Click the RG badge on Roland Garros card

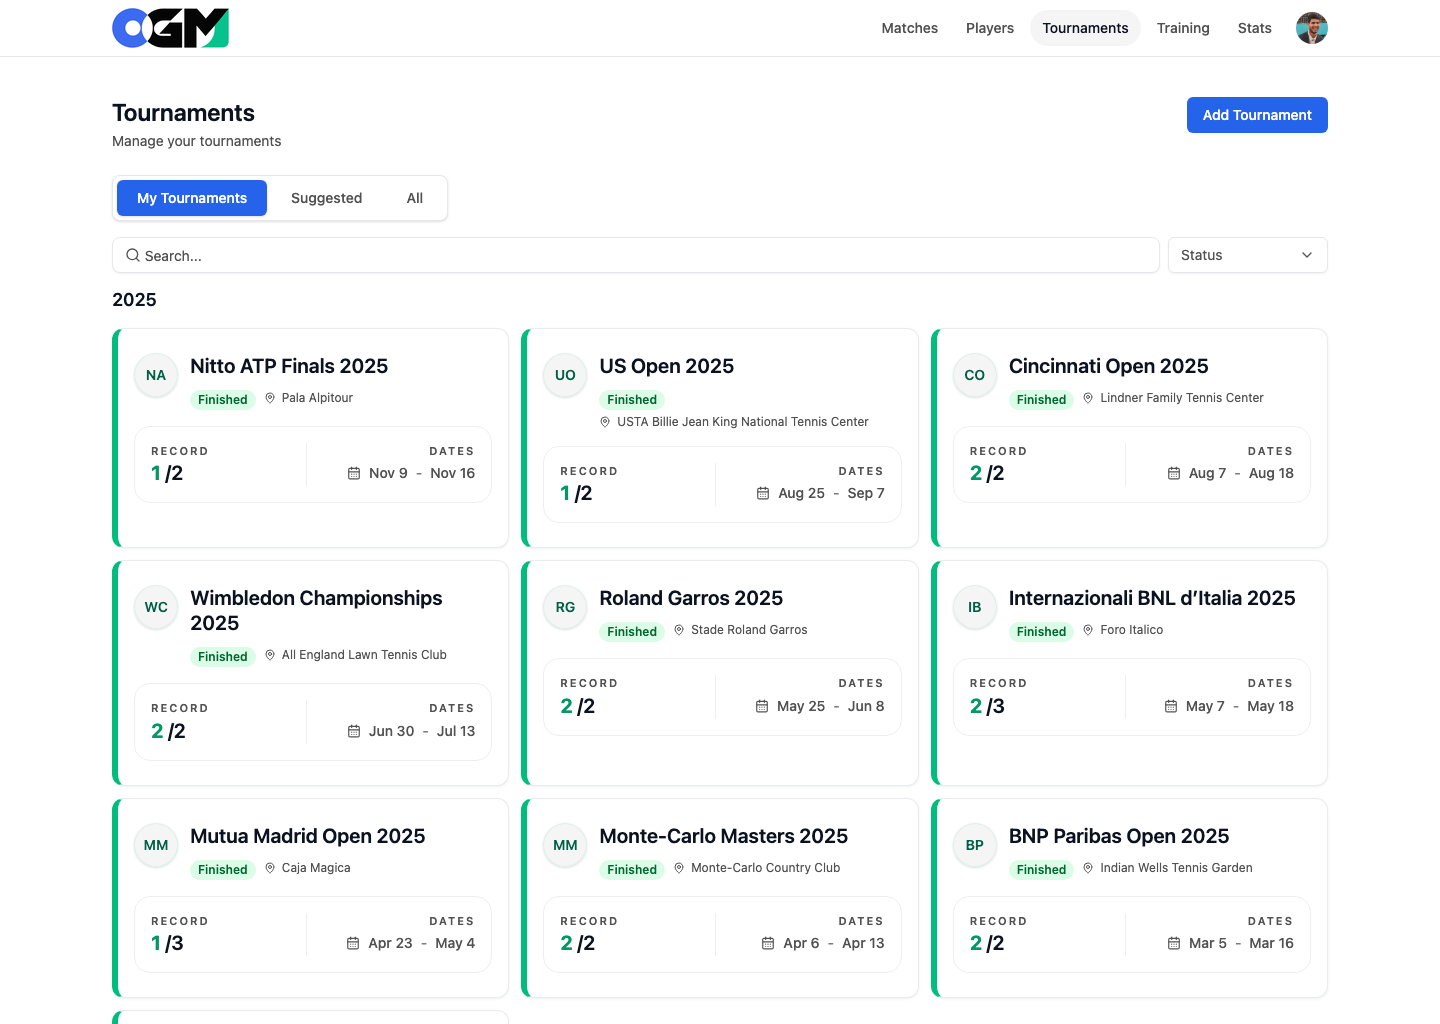point(565,607)
